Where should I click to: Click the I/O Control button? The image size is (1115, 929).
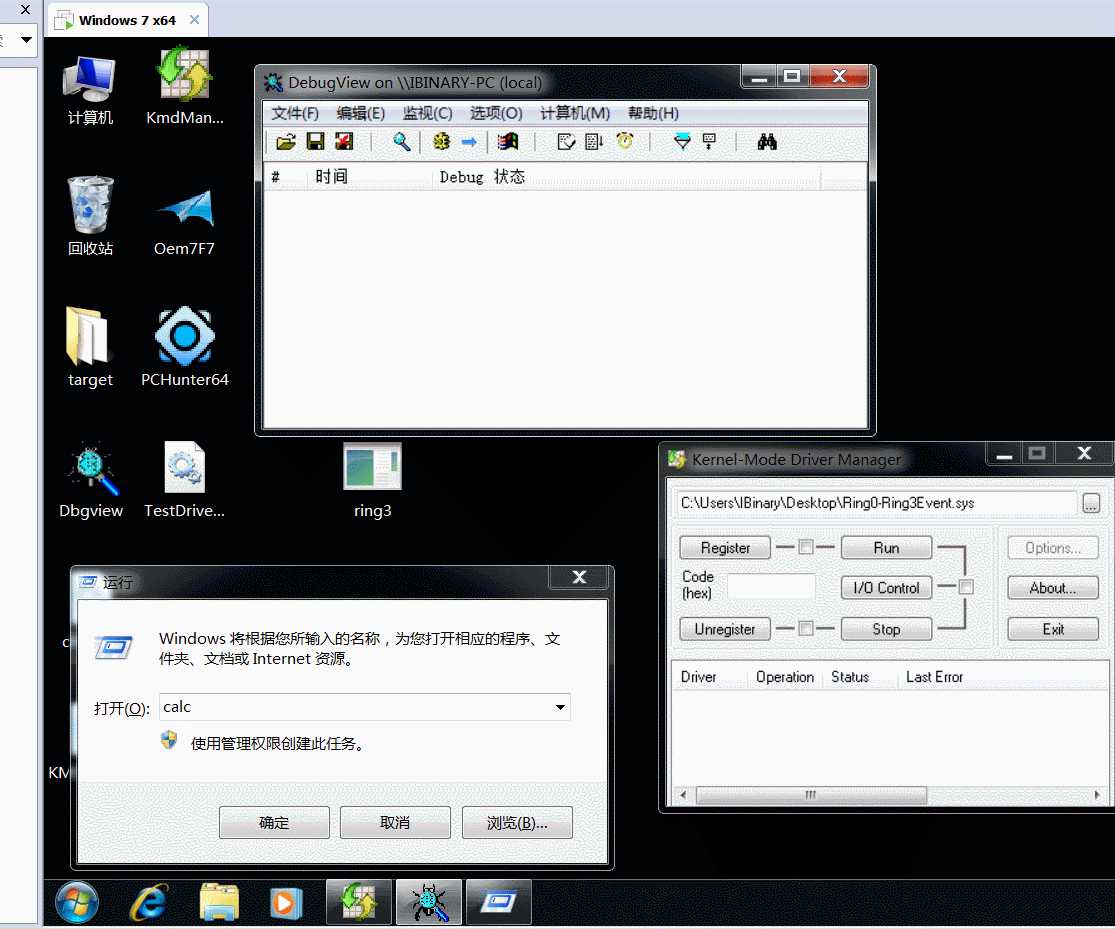pyautogui.click(x=886, y=588)
